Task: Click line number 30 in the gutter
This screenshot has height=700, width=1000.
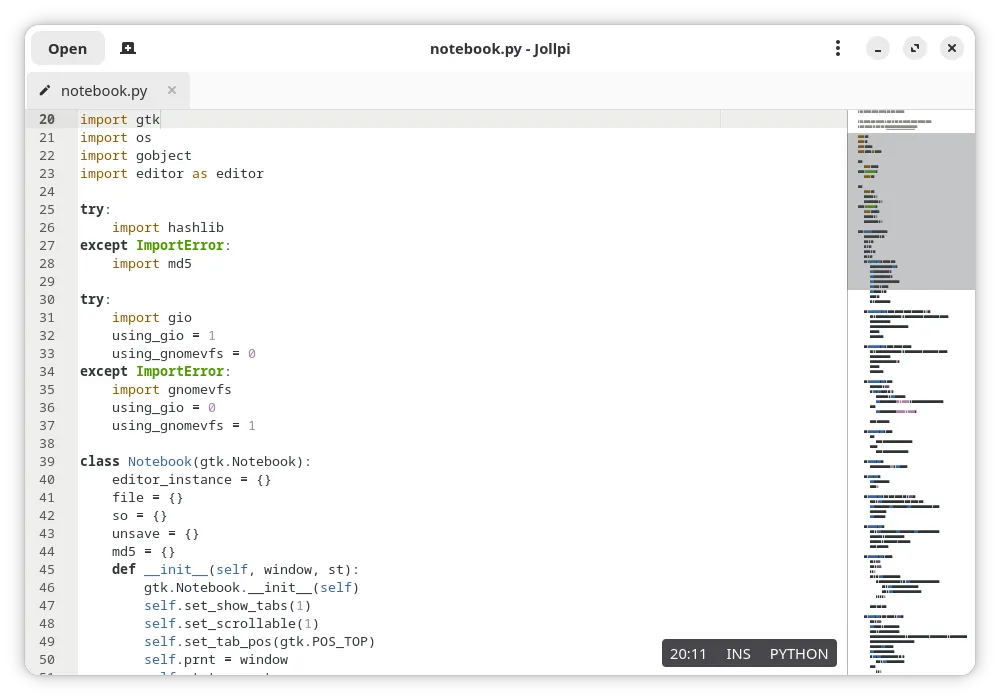Action: (x=47, y=300)
